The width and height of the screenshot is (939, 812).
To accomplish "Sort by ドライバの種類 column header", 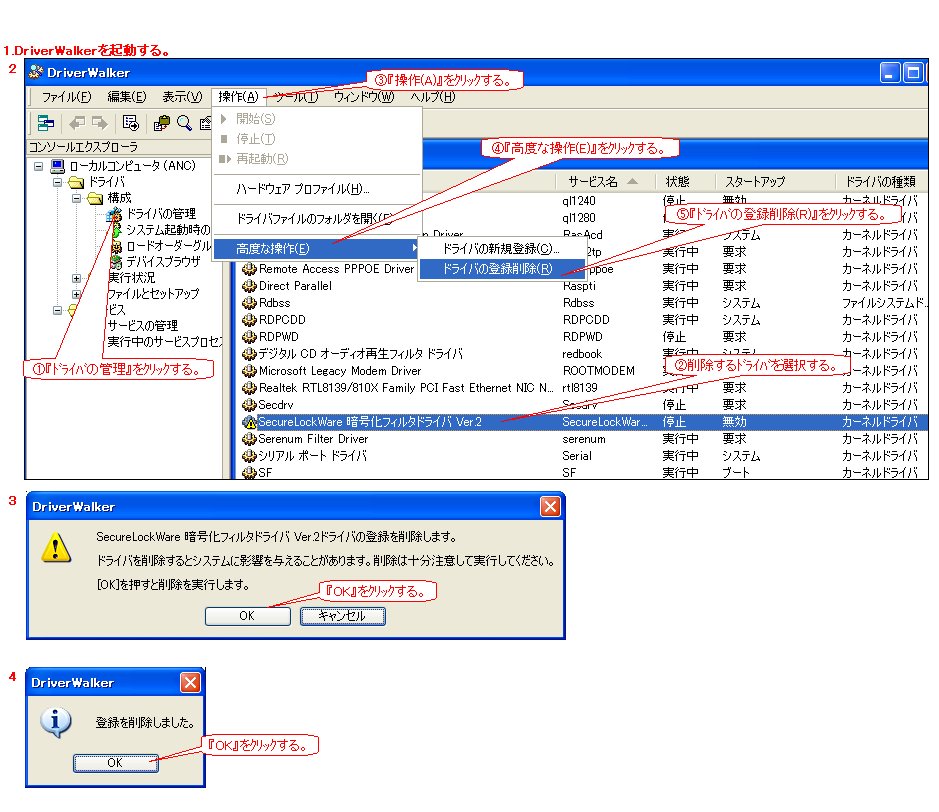I will pos(882,181).
